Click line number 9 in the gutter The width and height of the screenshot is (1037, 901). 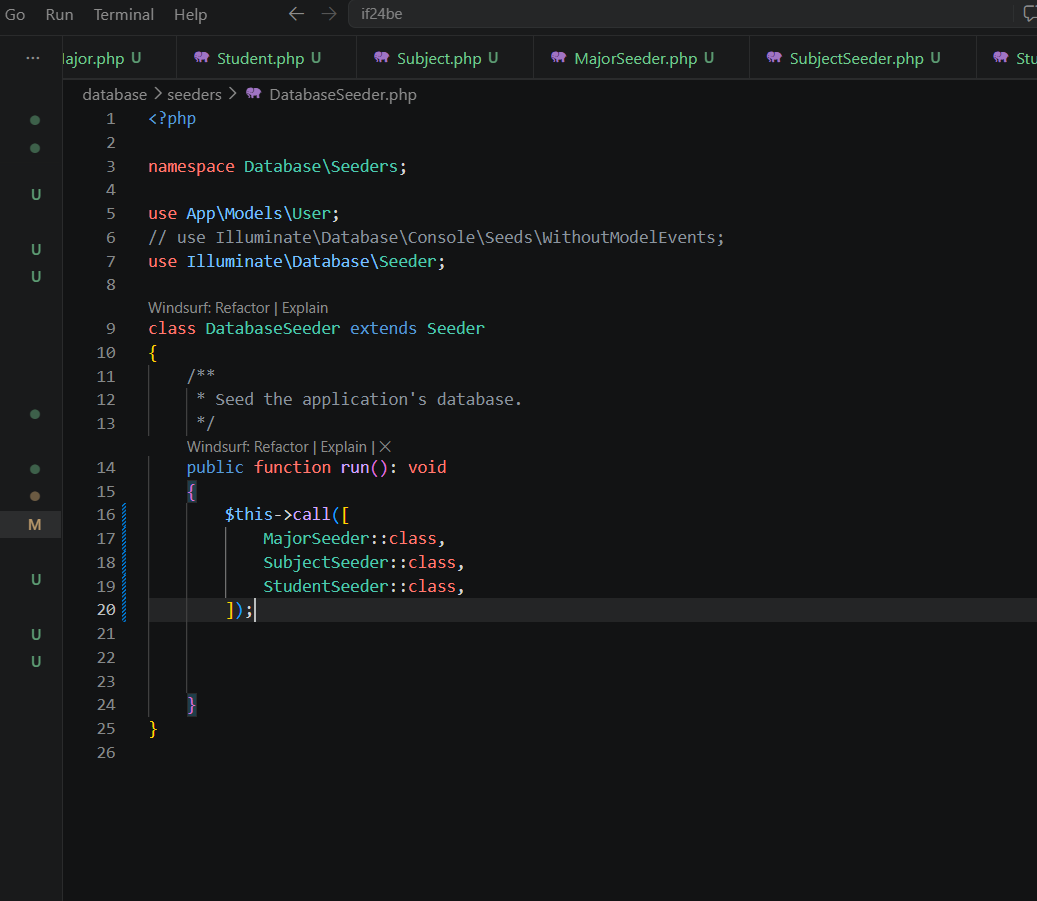point(110,329)
